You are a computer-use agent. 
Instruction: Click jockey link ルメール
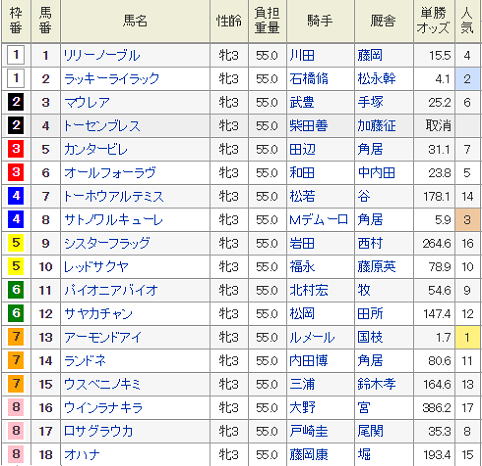pos(312,337)
